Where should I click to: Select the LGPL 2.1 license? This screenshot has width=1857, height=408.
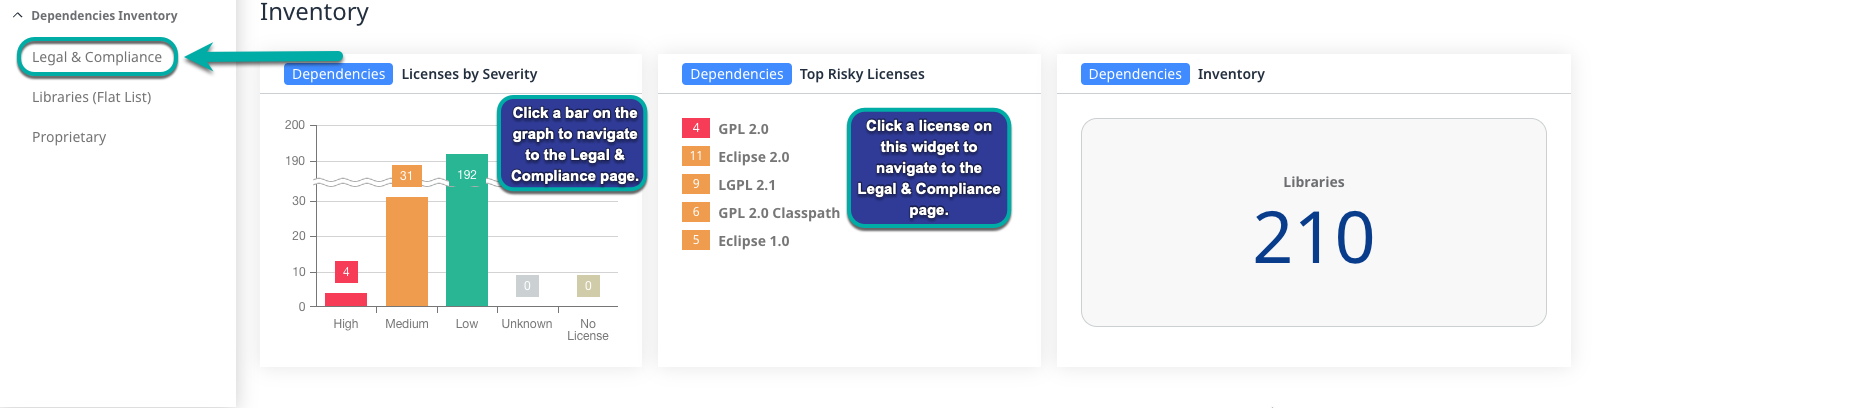[746, 185]
